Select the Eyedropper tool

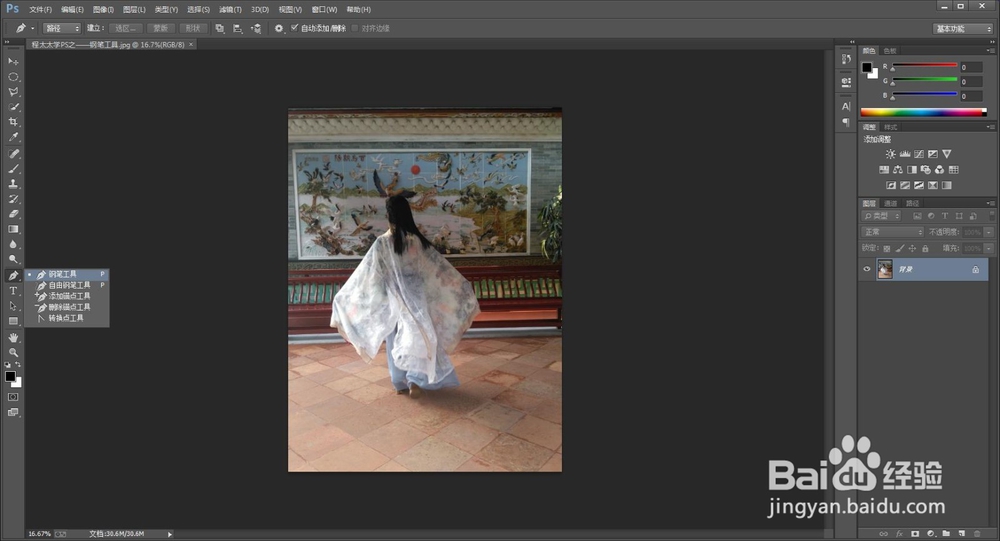pyautogui.click(x=13, y=137)
